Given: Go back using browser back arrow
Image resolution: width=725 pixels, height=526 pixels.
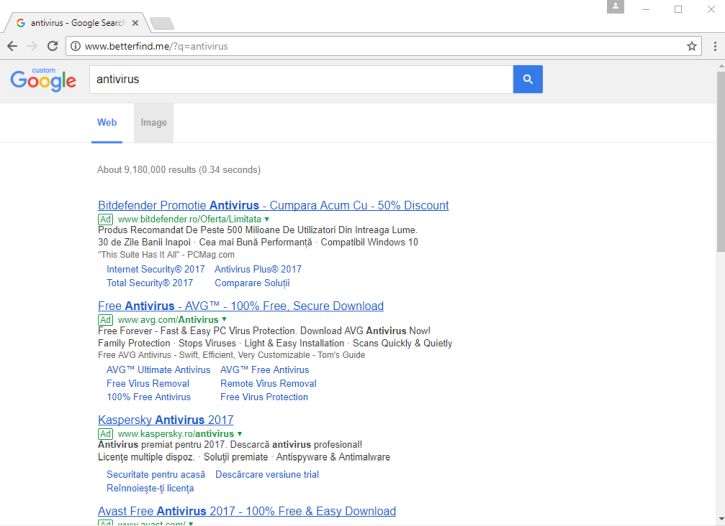Looking at the screenshot, I should [12, 46].
